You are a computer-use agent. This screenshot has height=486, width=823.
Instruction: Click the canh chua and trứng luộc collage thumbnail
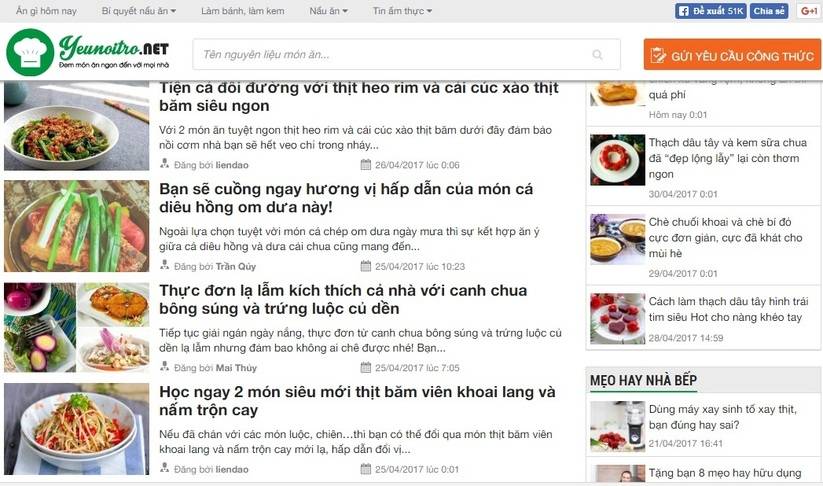click(x=77, y=327)
